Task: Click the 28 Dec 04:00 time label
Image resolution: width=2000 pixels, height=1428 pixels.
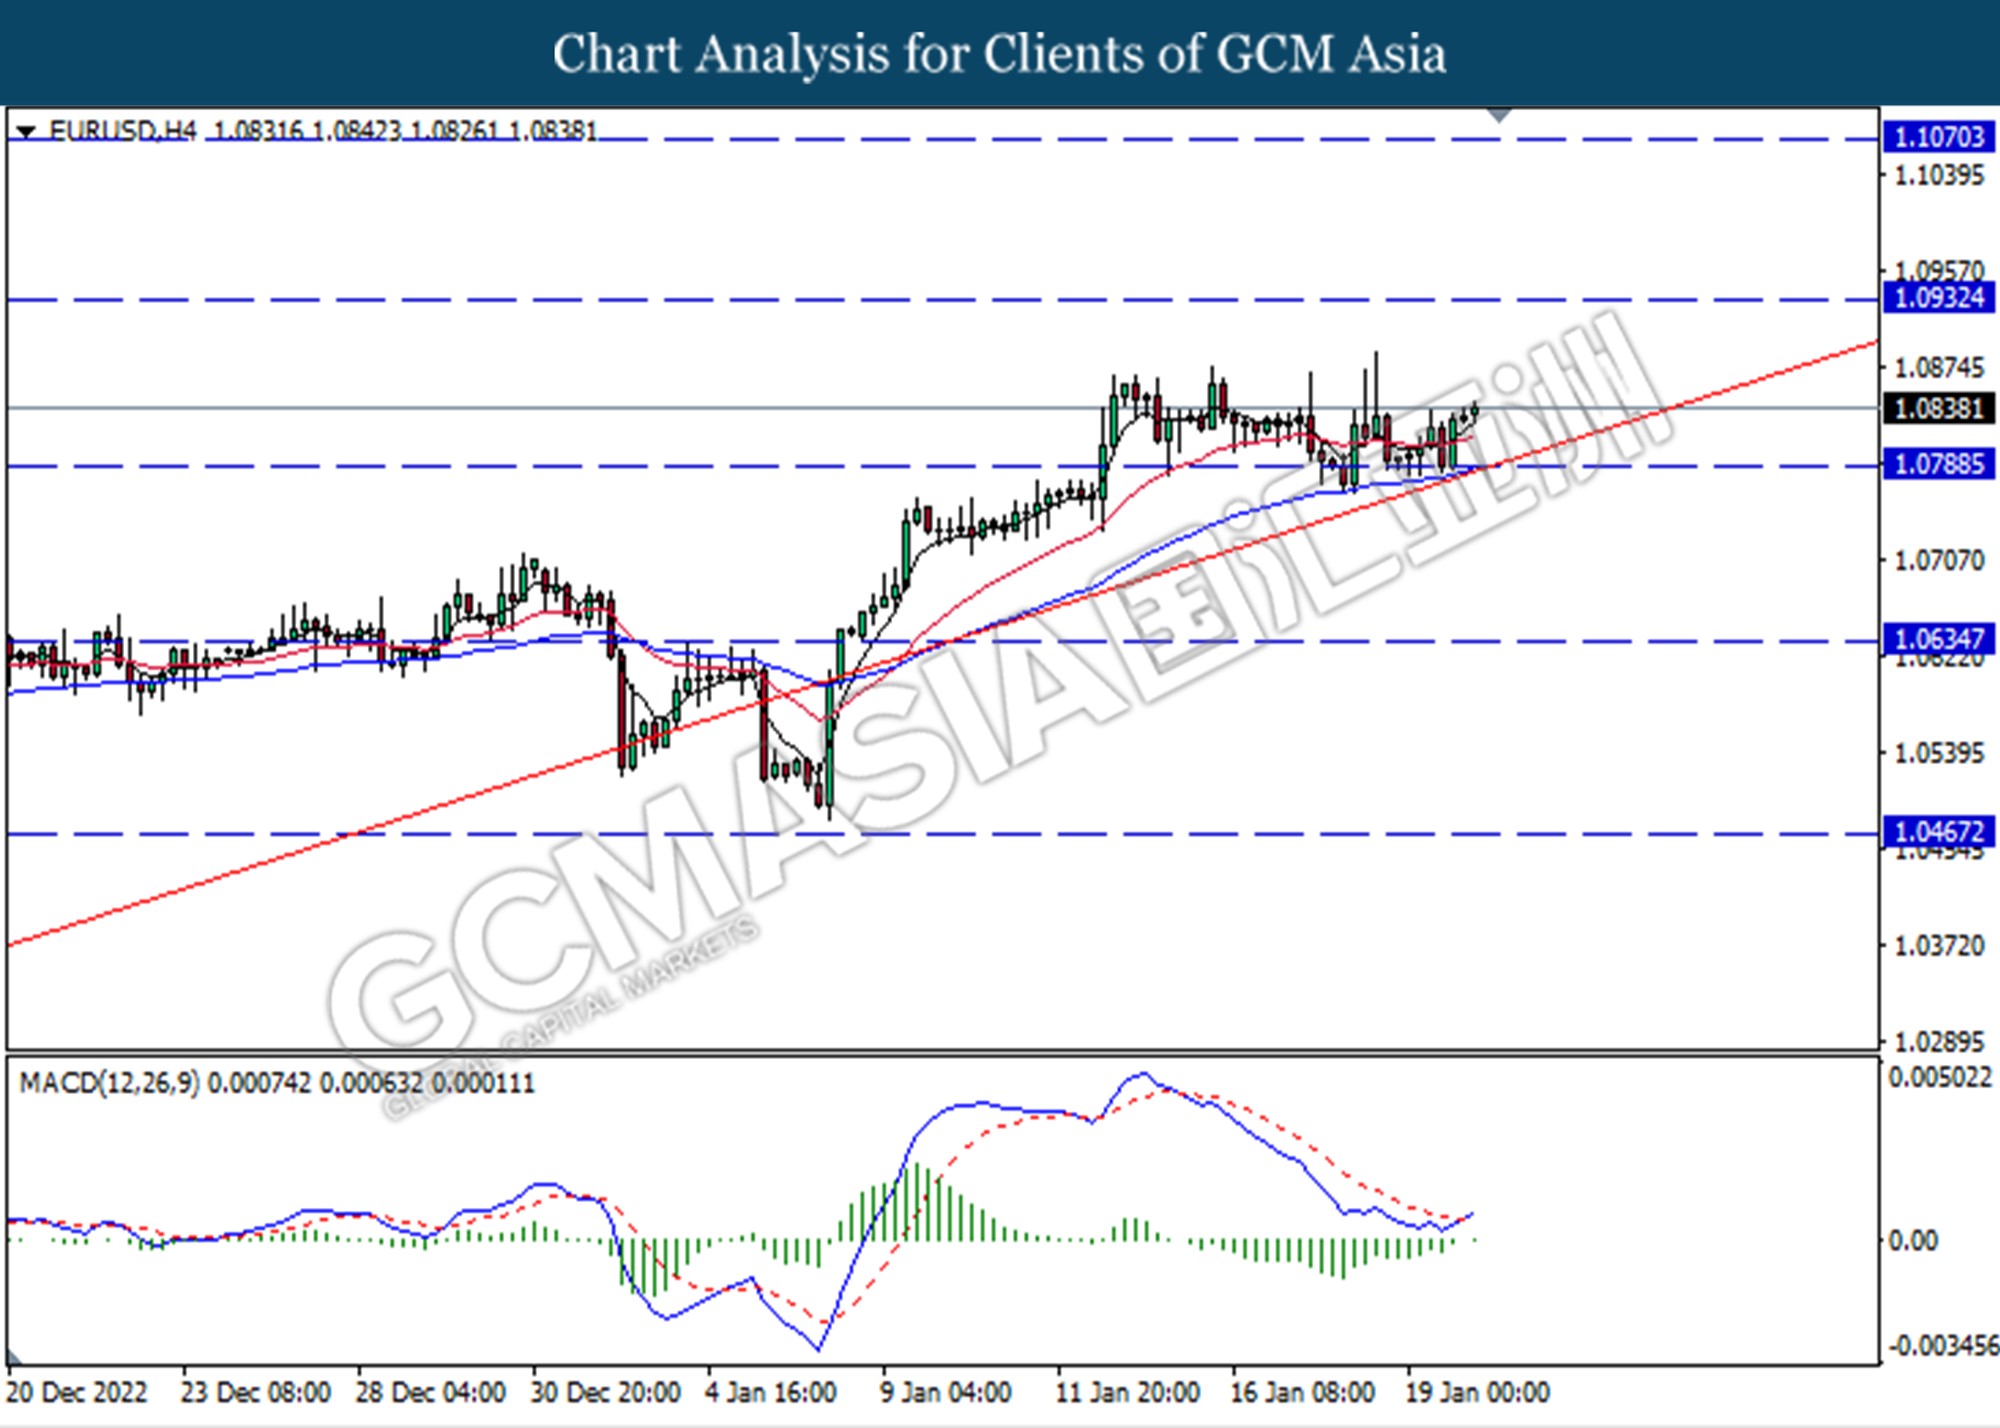Action: 431,1392
